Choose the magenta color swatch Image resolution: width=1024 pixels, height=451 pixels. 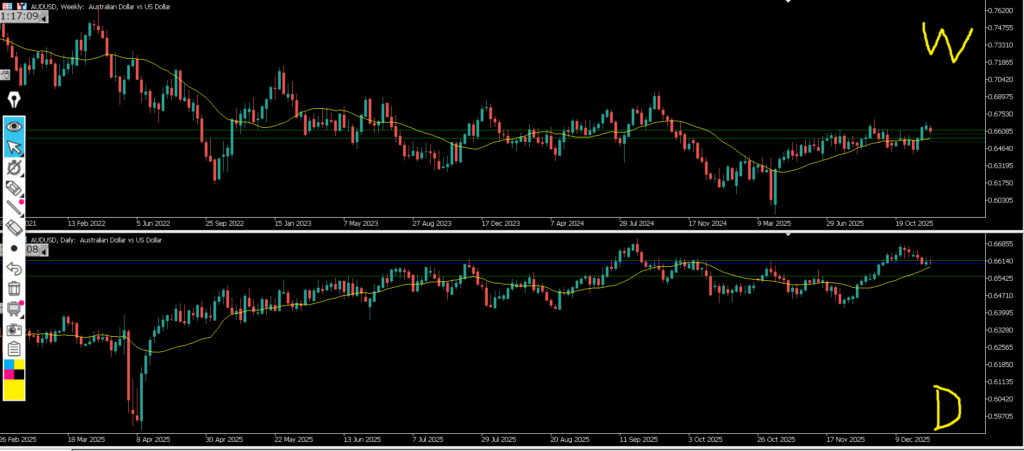point(10,375)
